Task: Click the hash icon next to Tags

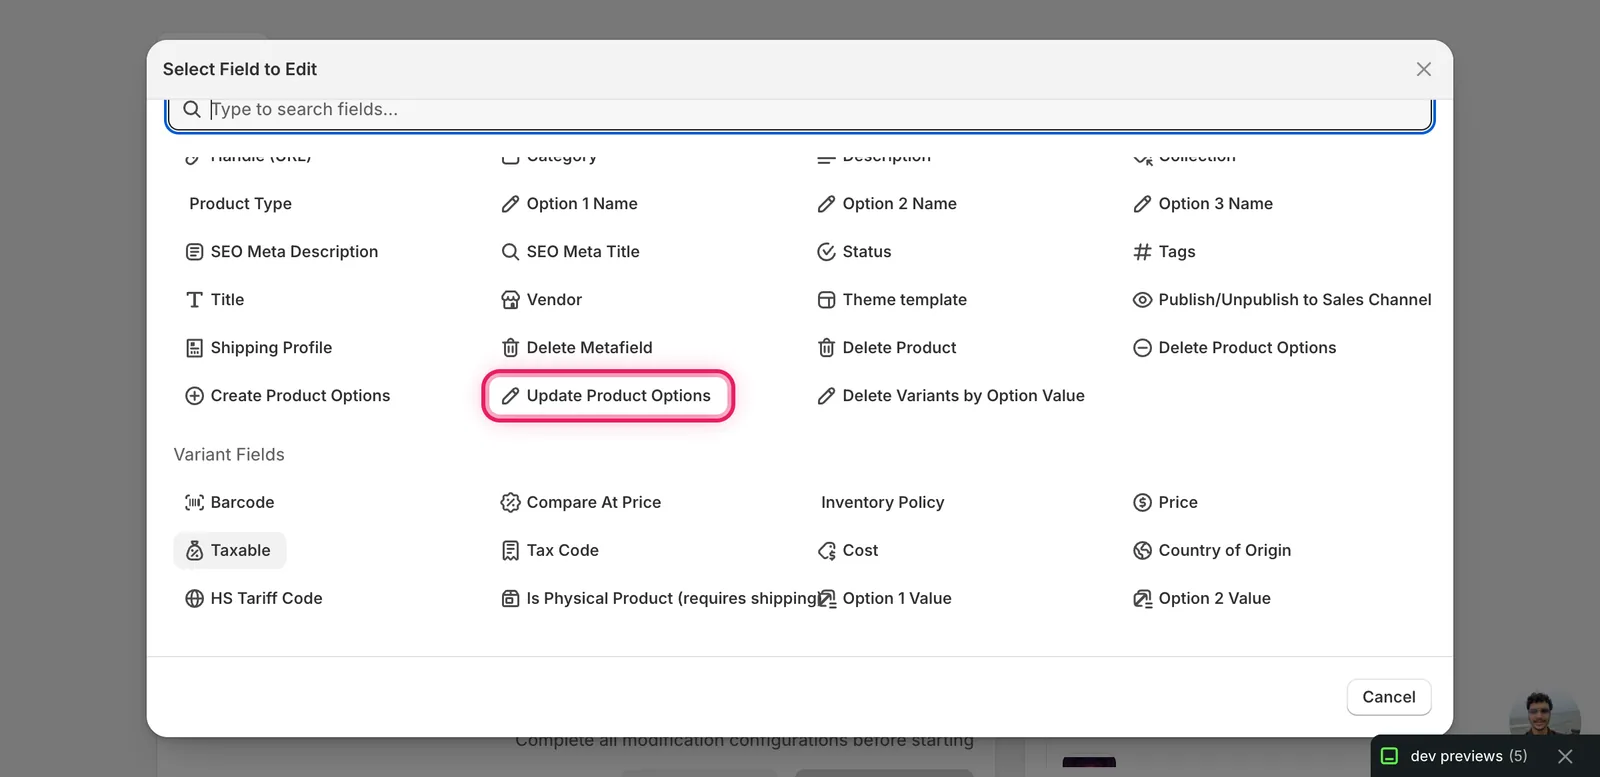Action: 1142,252
